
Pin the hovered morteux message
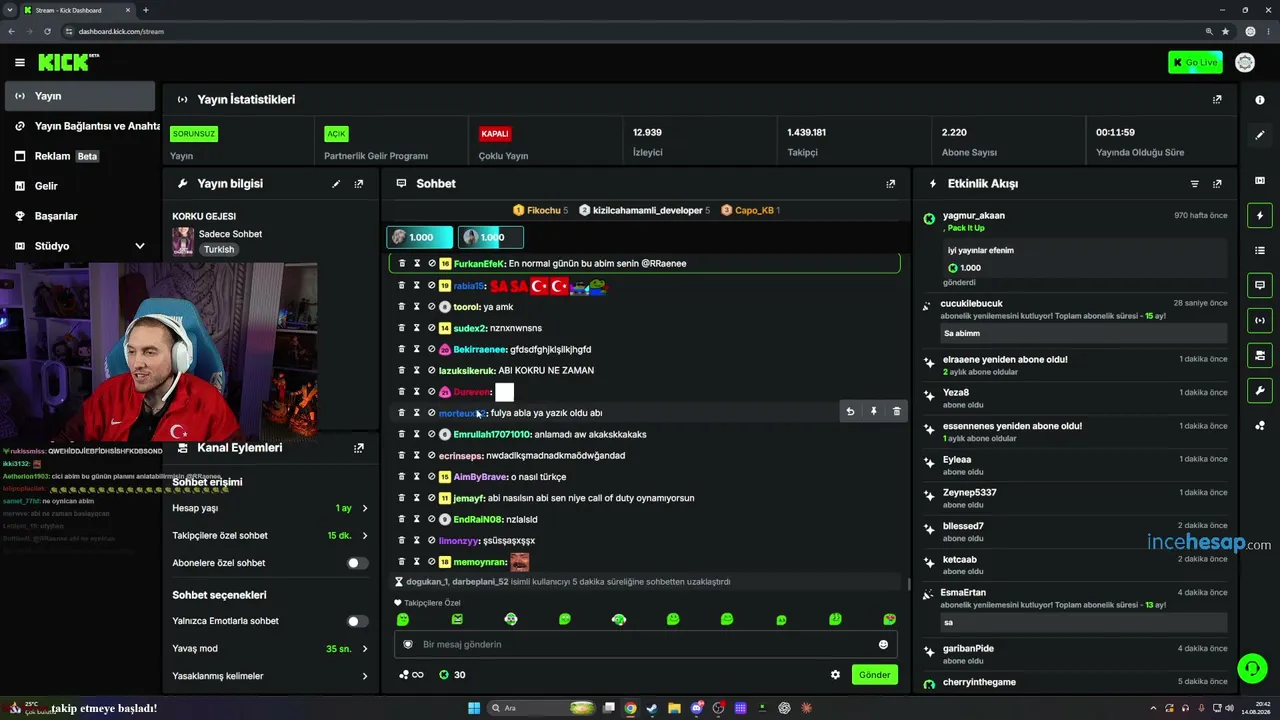coord(873,411)
